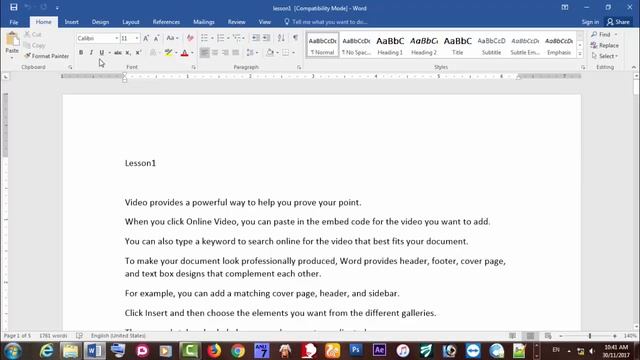Screen dimensions: 640x360
Task: Apply text highlight color
Action: point(168,53)
